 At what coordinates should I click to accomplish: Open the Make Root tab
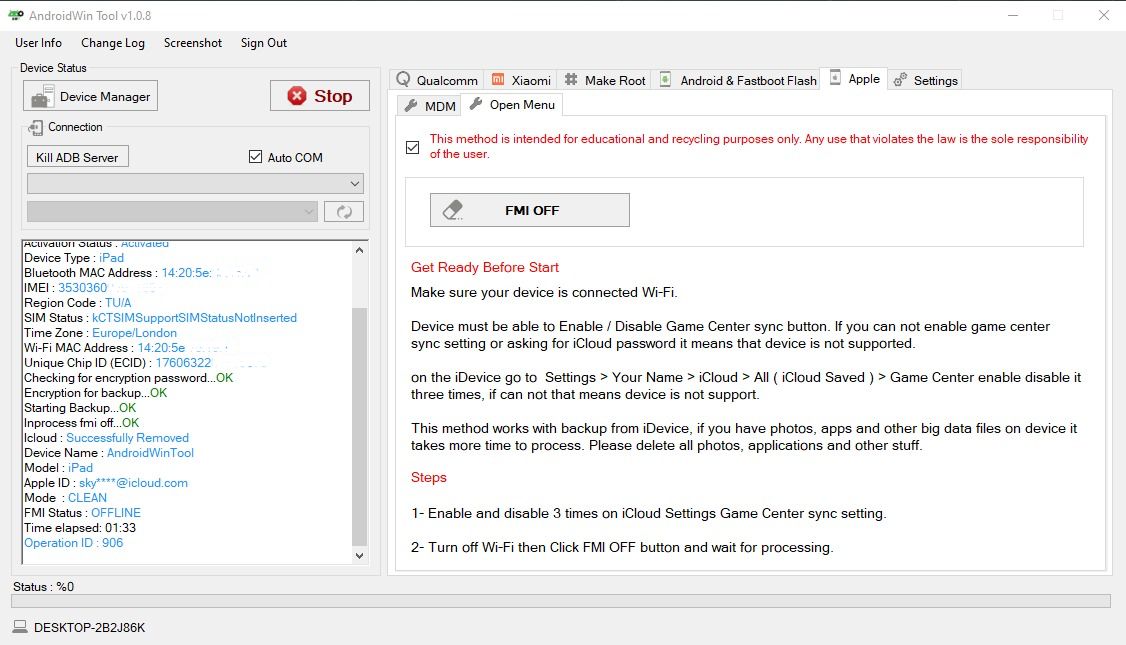coord(605,80)
